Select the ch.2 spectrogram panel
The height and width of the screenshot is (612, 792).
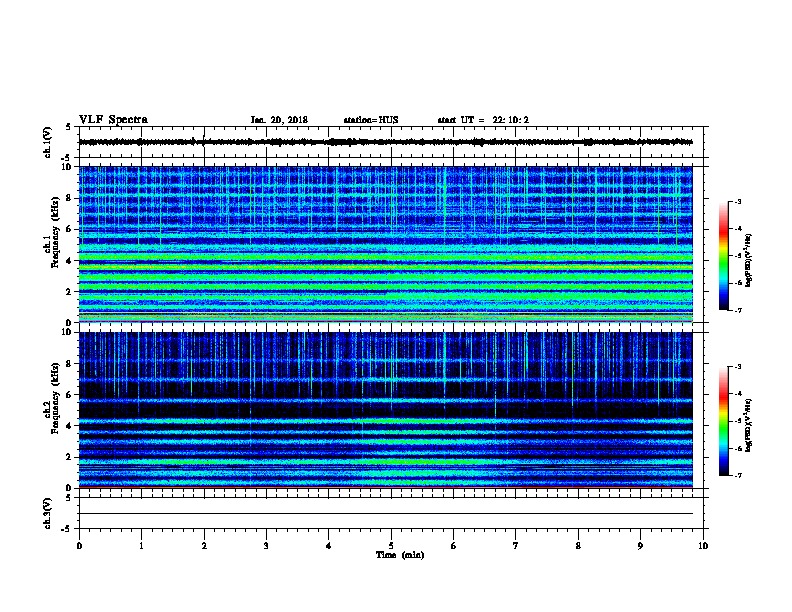(385, 410)
